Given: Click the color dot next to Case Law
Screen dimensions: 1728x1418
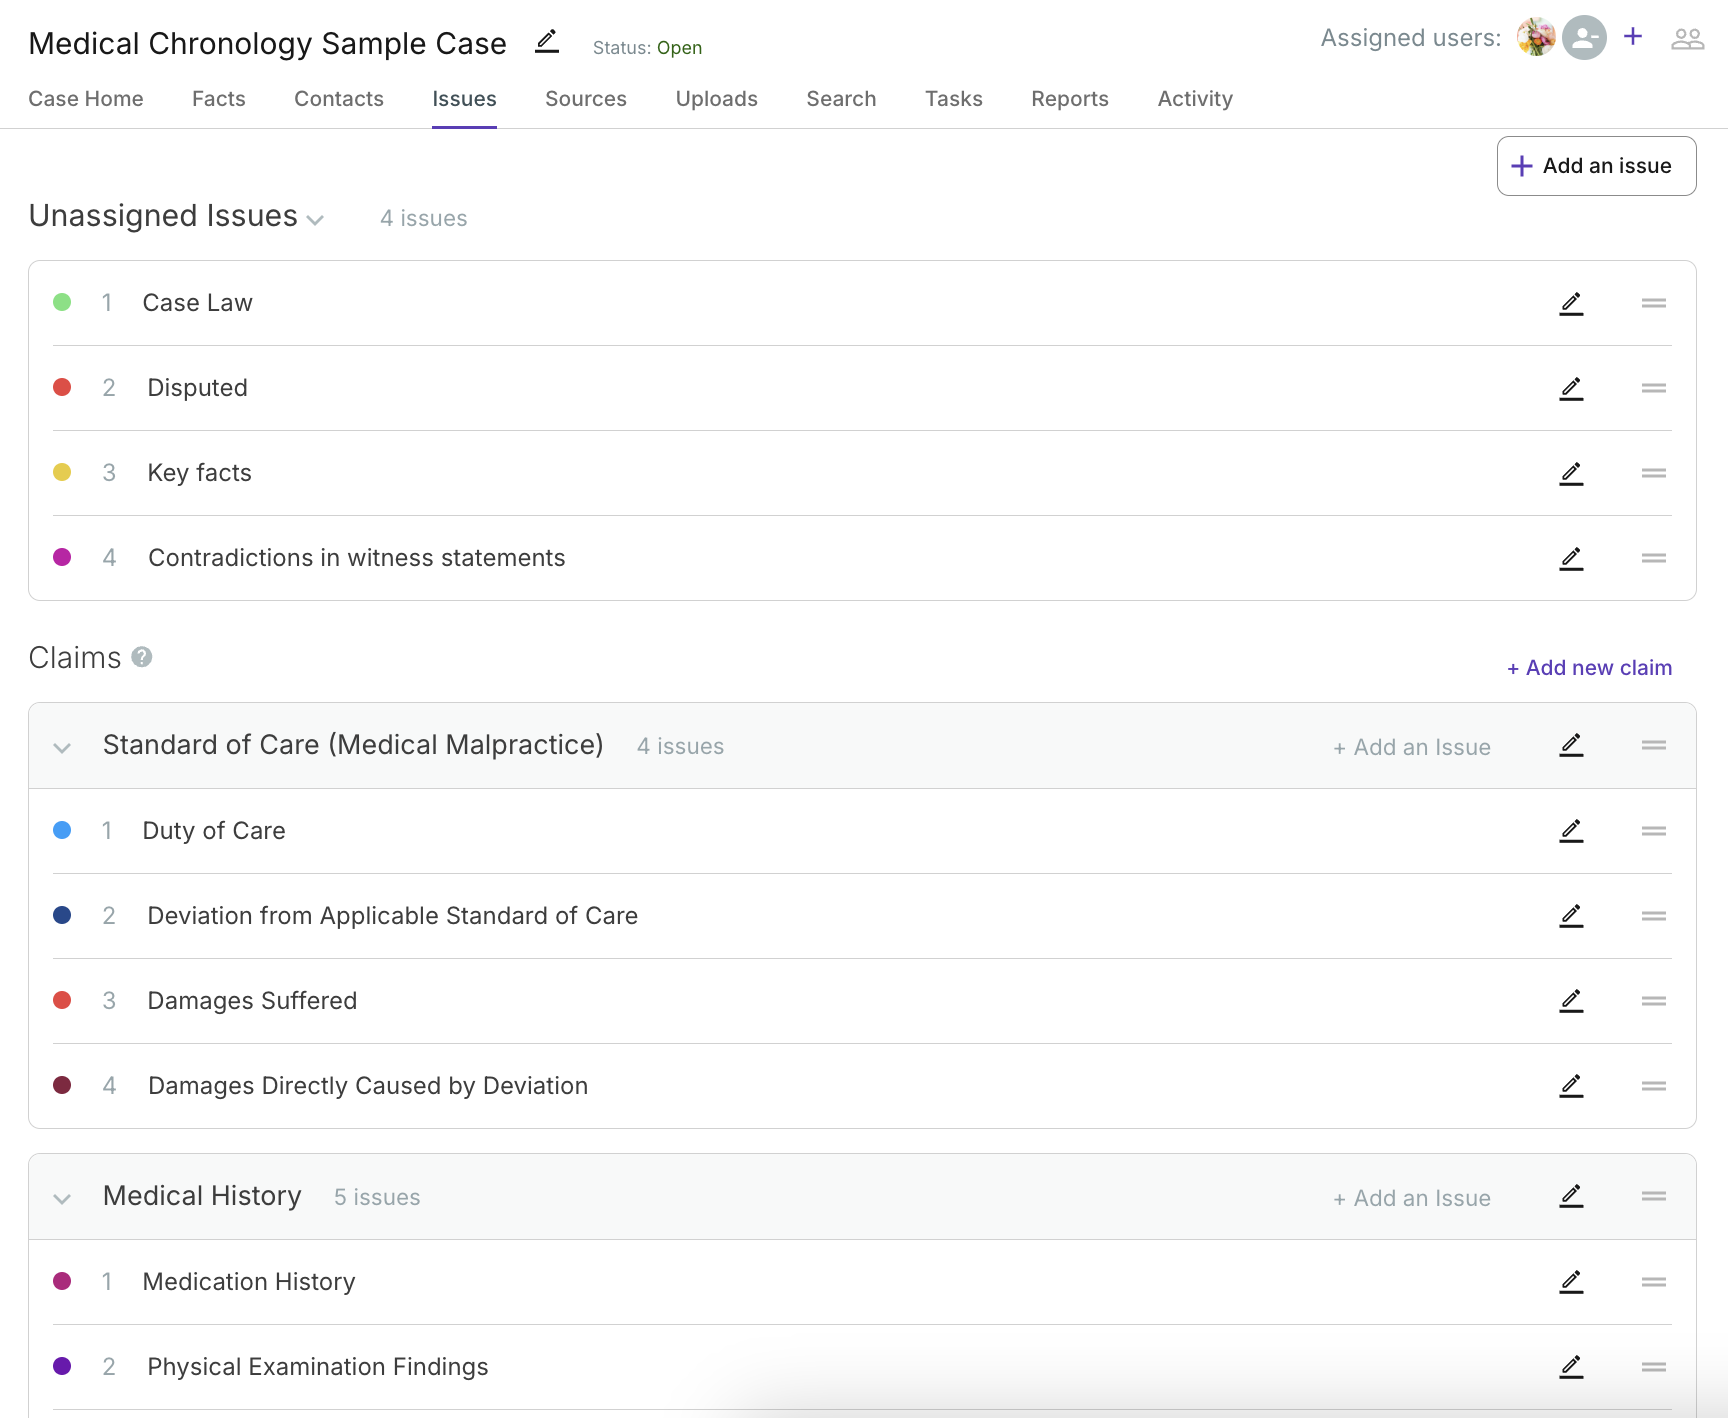Looking at the screenshot, I should coord(62,302).
